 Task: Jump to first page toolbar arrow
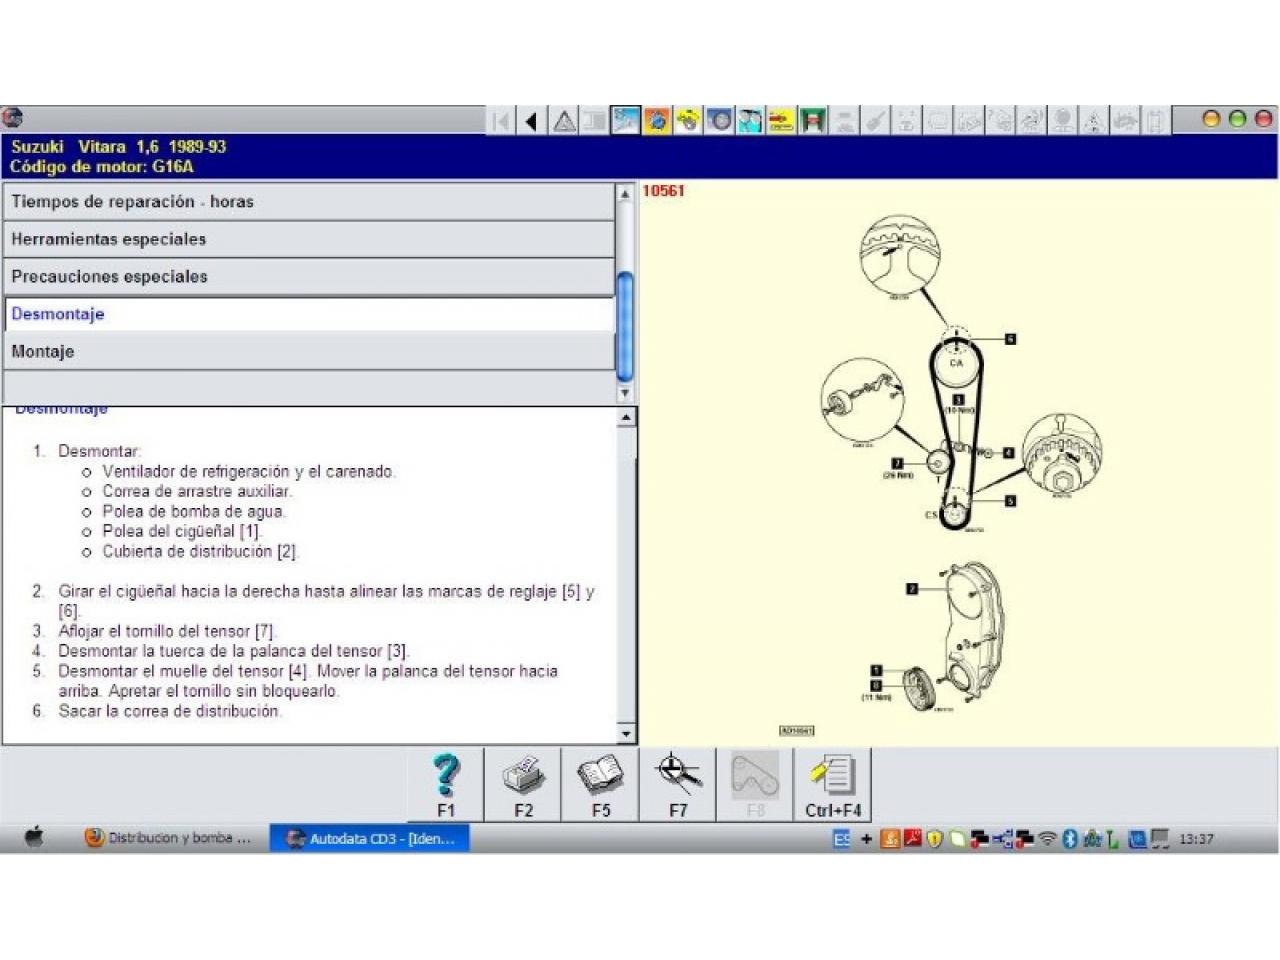click(502, 121)
